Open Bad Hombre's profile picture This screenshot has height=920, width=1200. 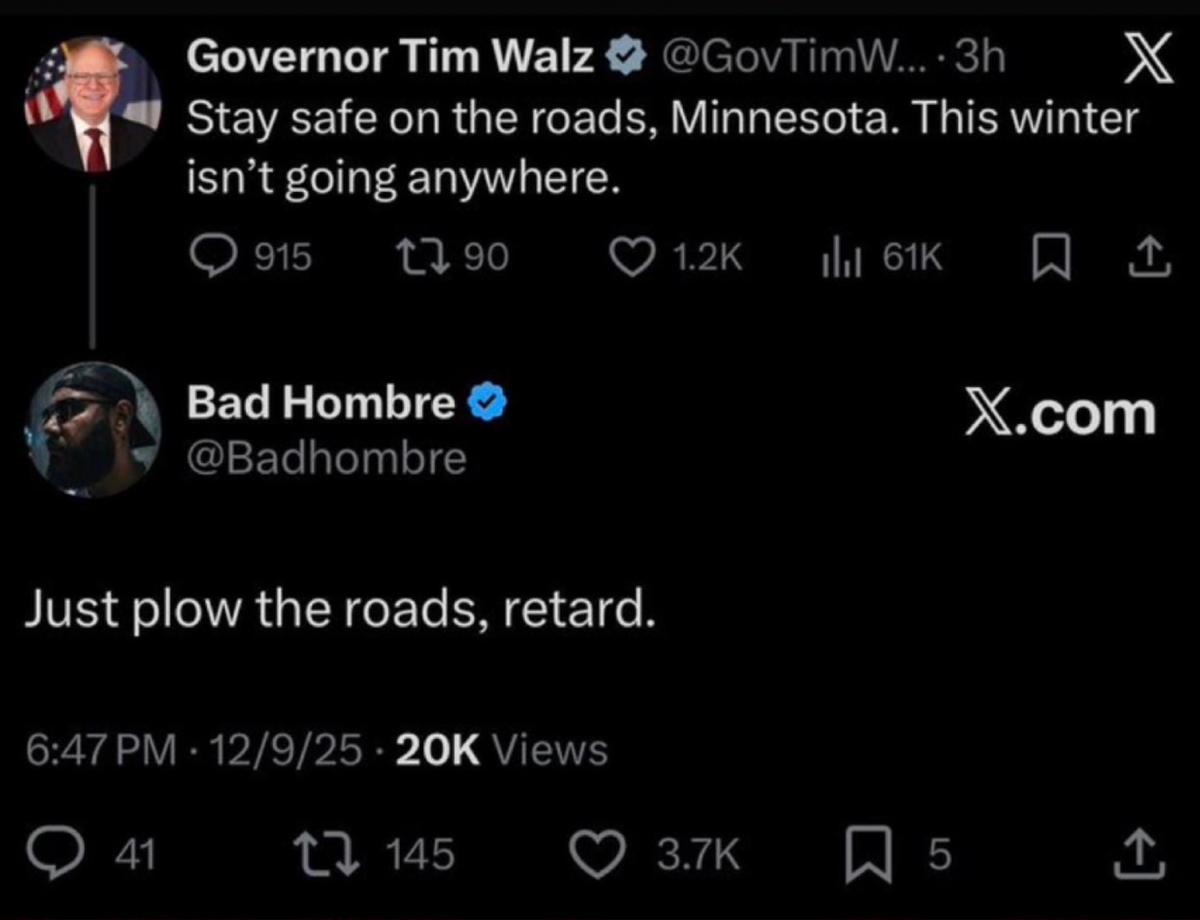point(92,429)
